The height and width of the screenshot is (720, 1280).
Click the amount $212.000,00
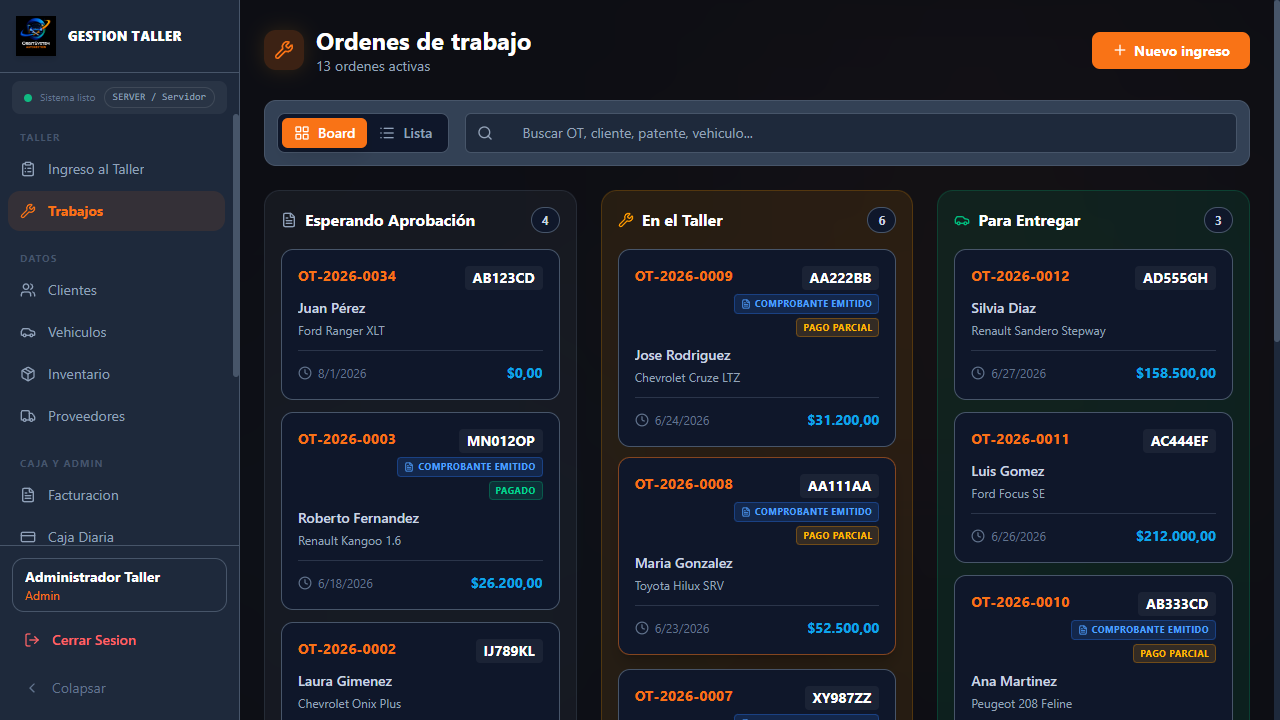[x=1176, y=536]
